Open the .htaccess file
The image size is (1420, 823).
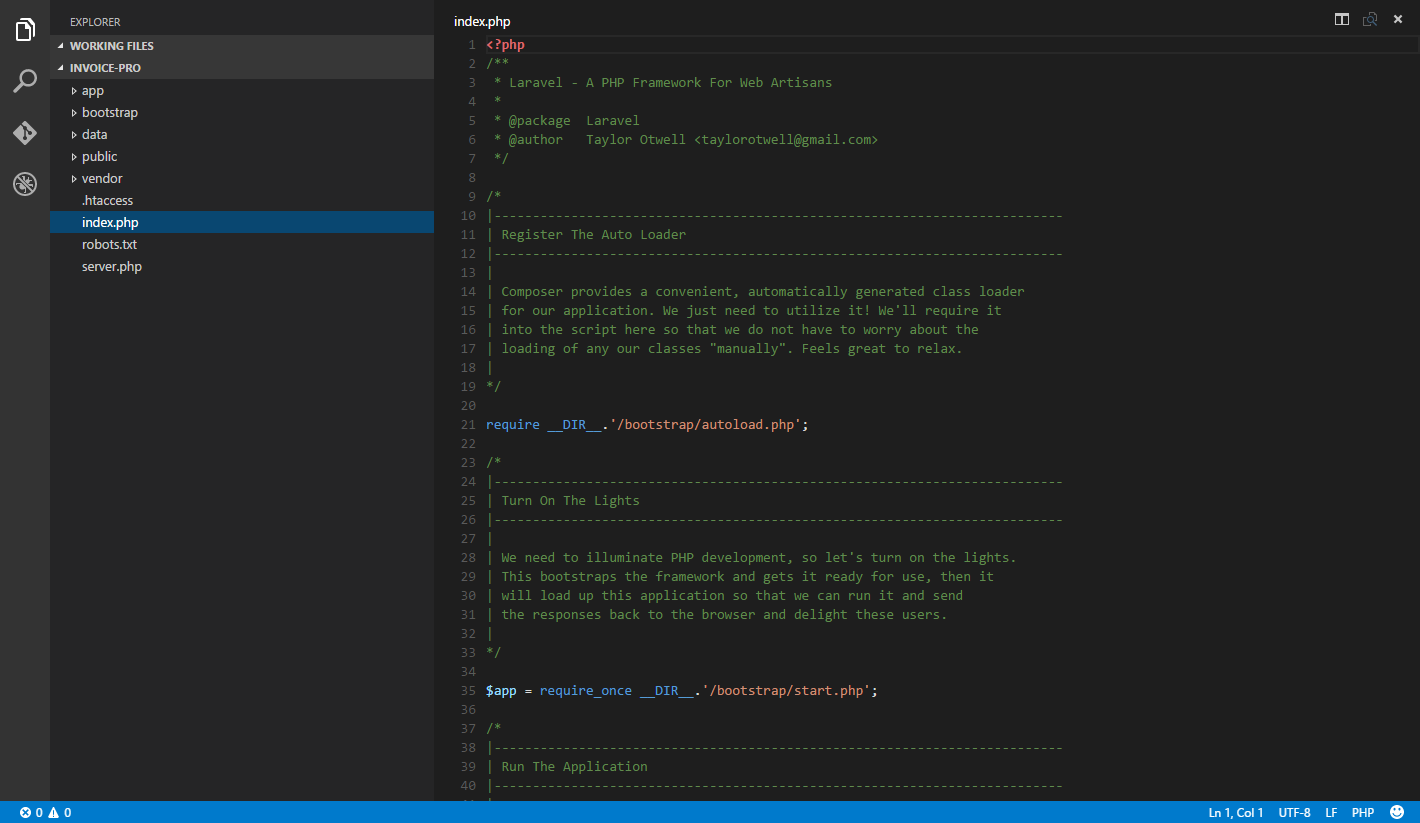click(242, 200)
